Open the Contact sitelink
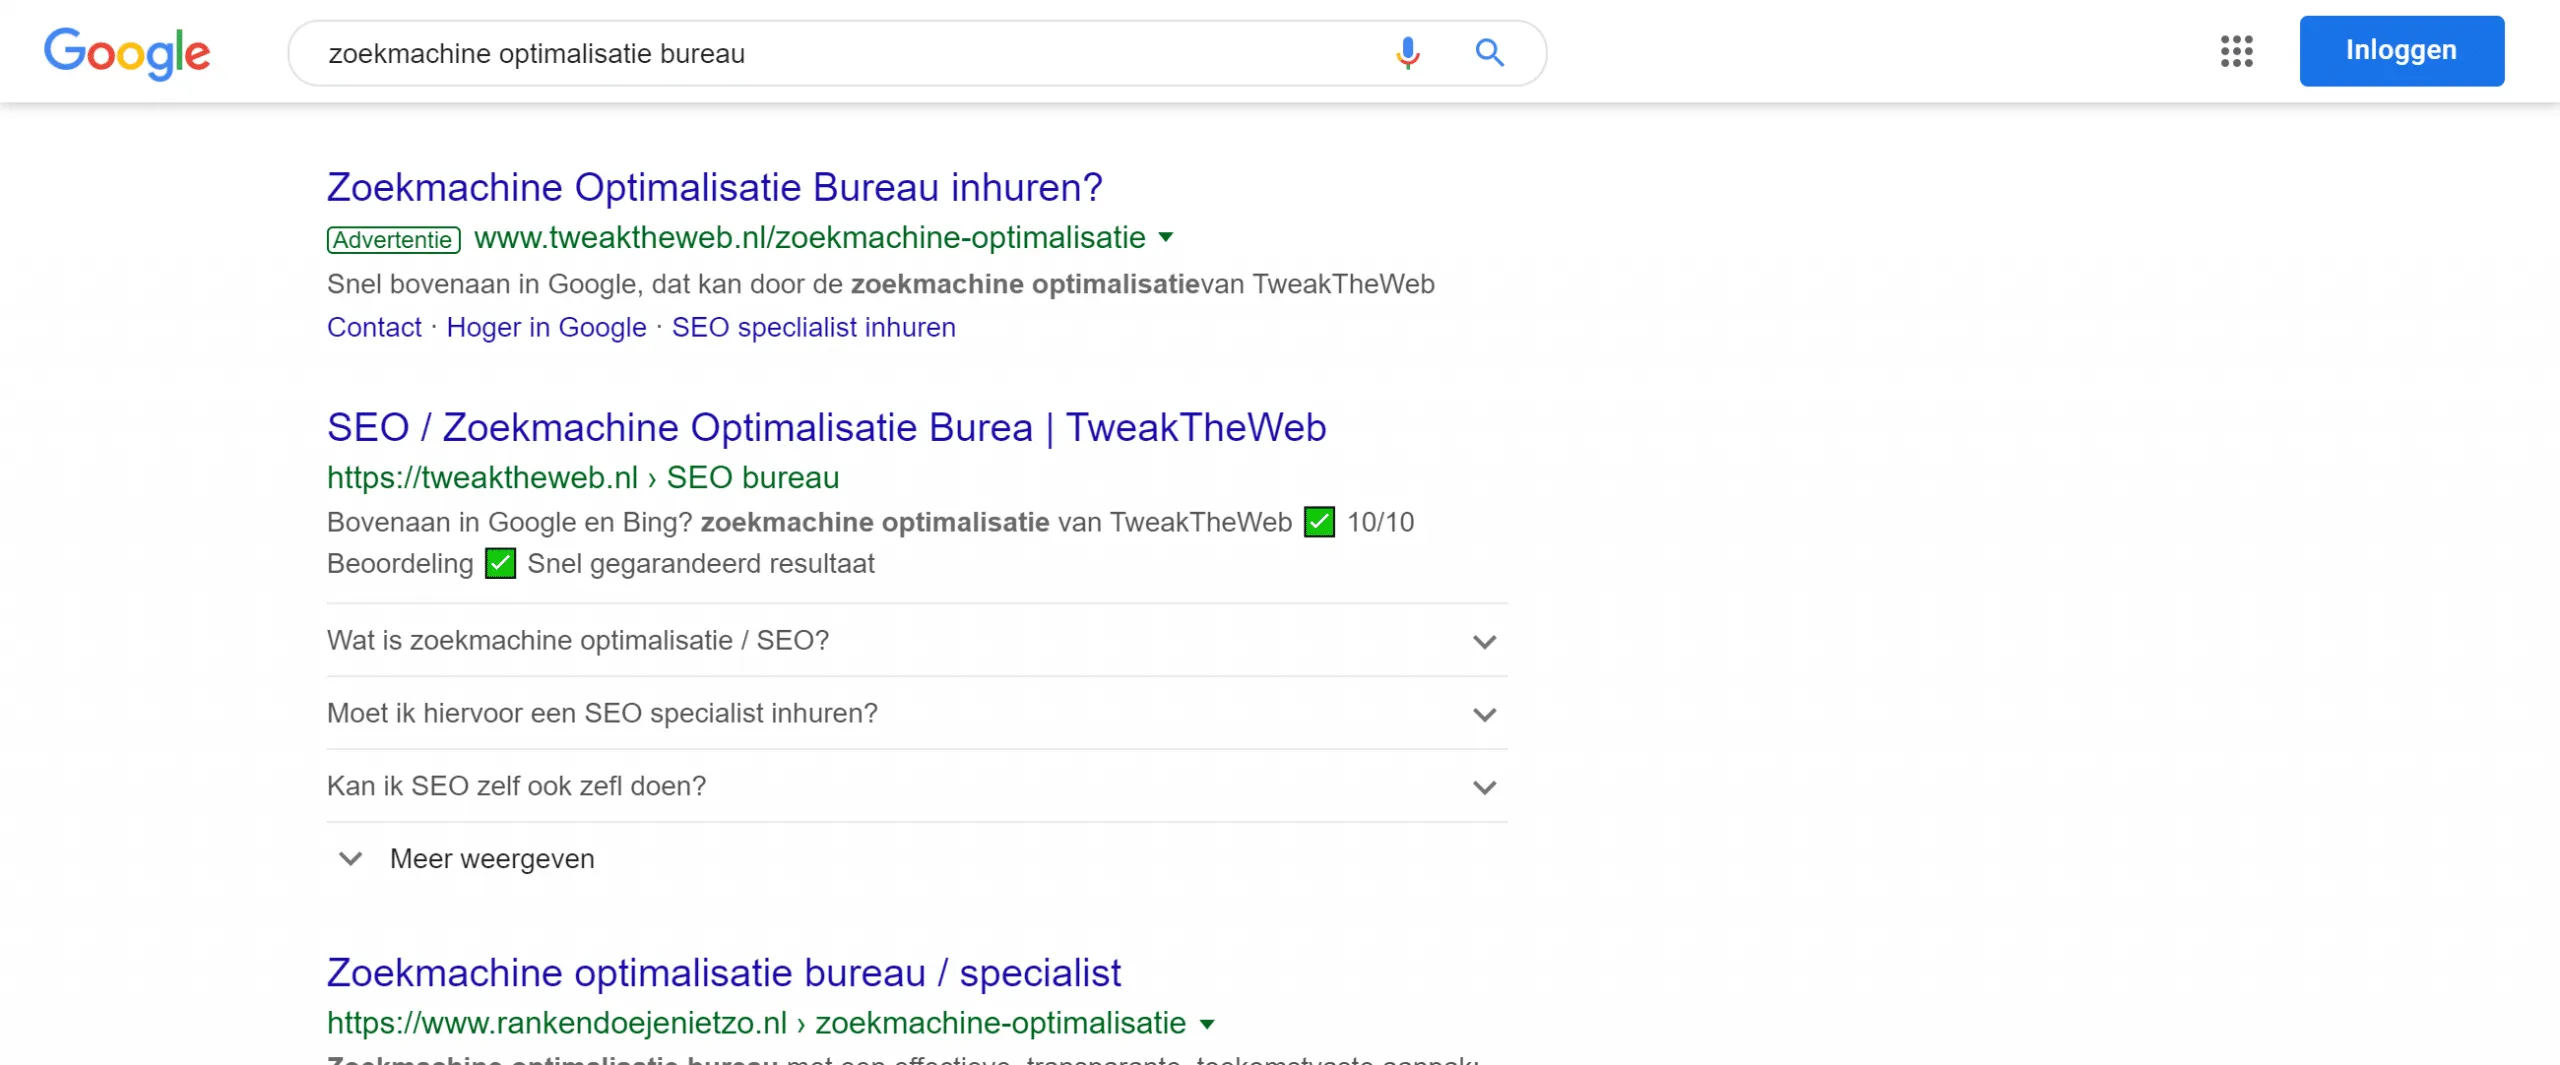 (374, 327)
